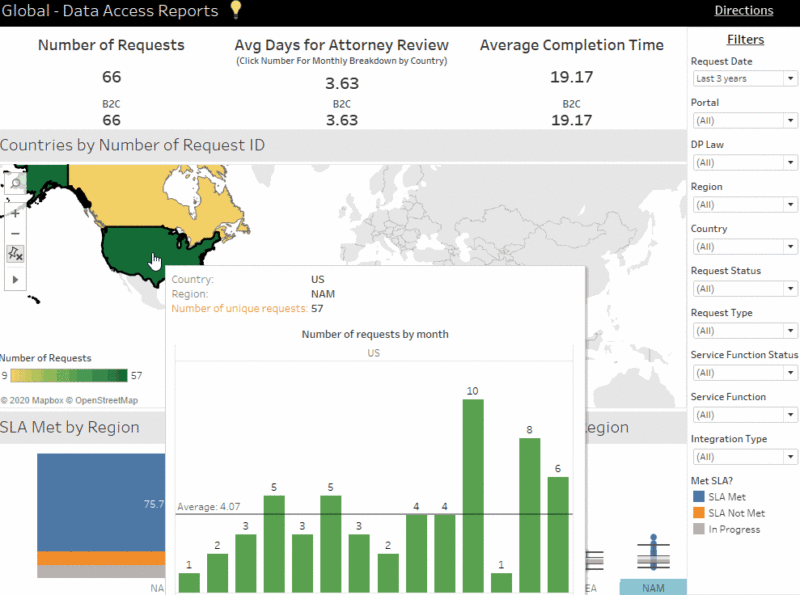The height and width of the screenshot is (595, 800).
Task: Activate the lasso selection clear icon
Action: click(x=14, y=253)
